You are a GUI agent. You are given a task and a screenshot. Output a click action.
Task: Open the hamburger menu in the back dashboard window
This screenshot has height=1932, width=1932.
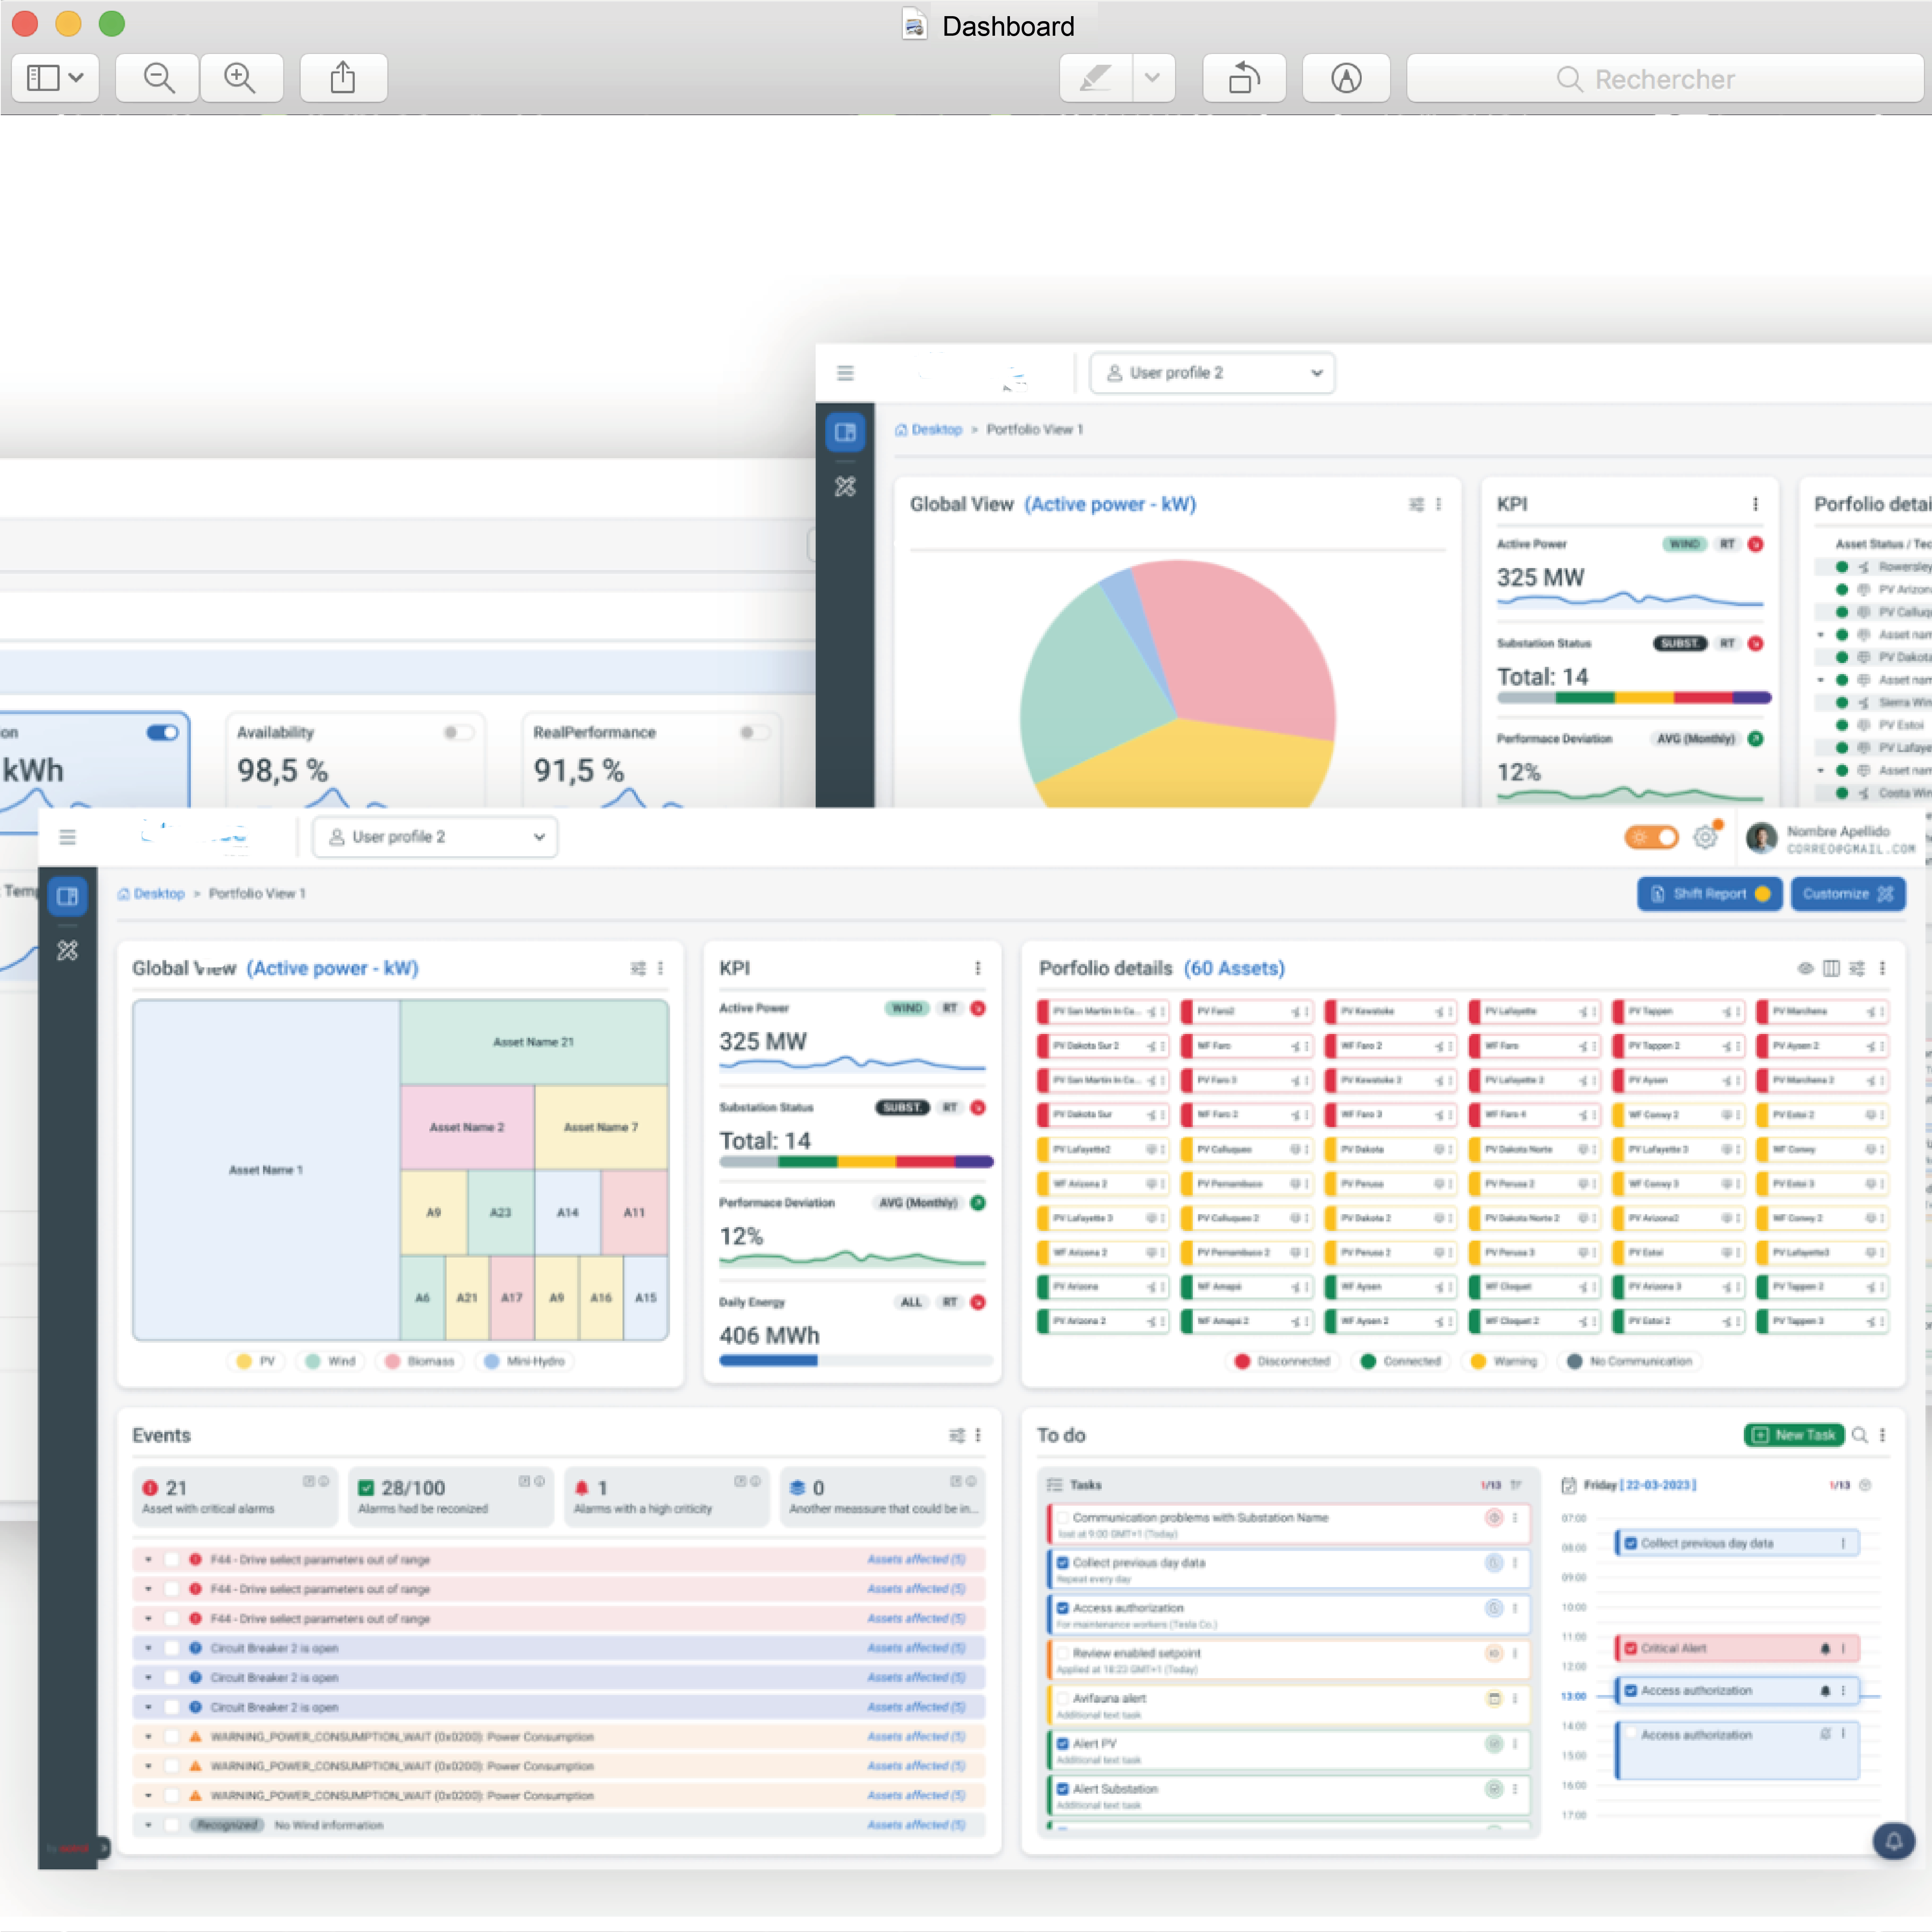(x=845, y=373)
